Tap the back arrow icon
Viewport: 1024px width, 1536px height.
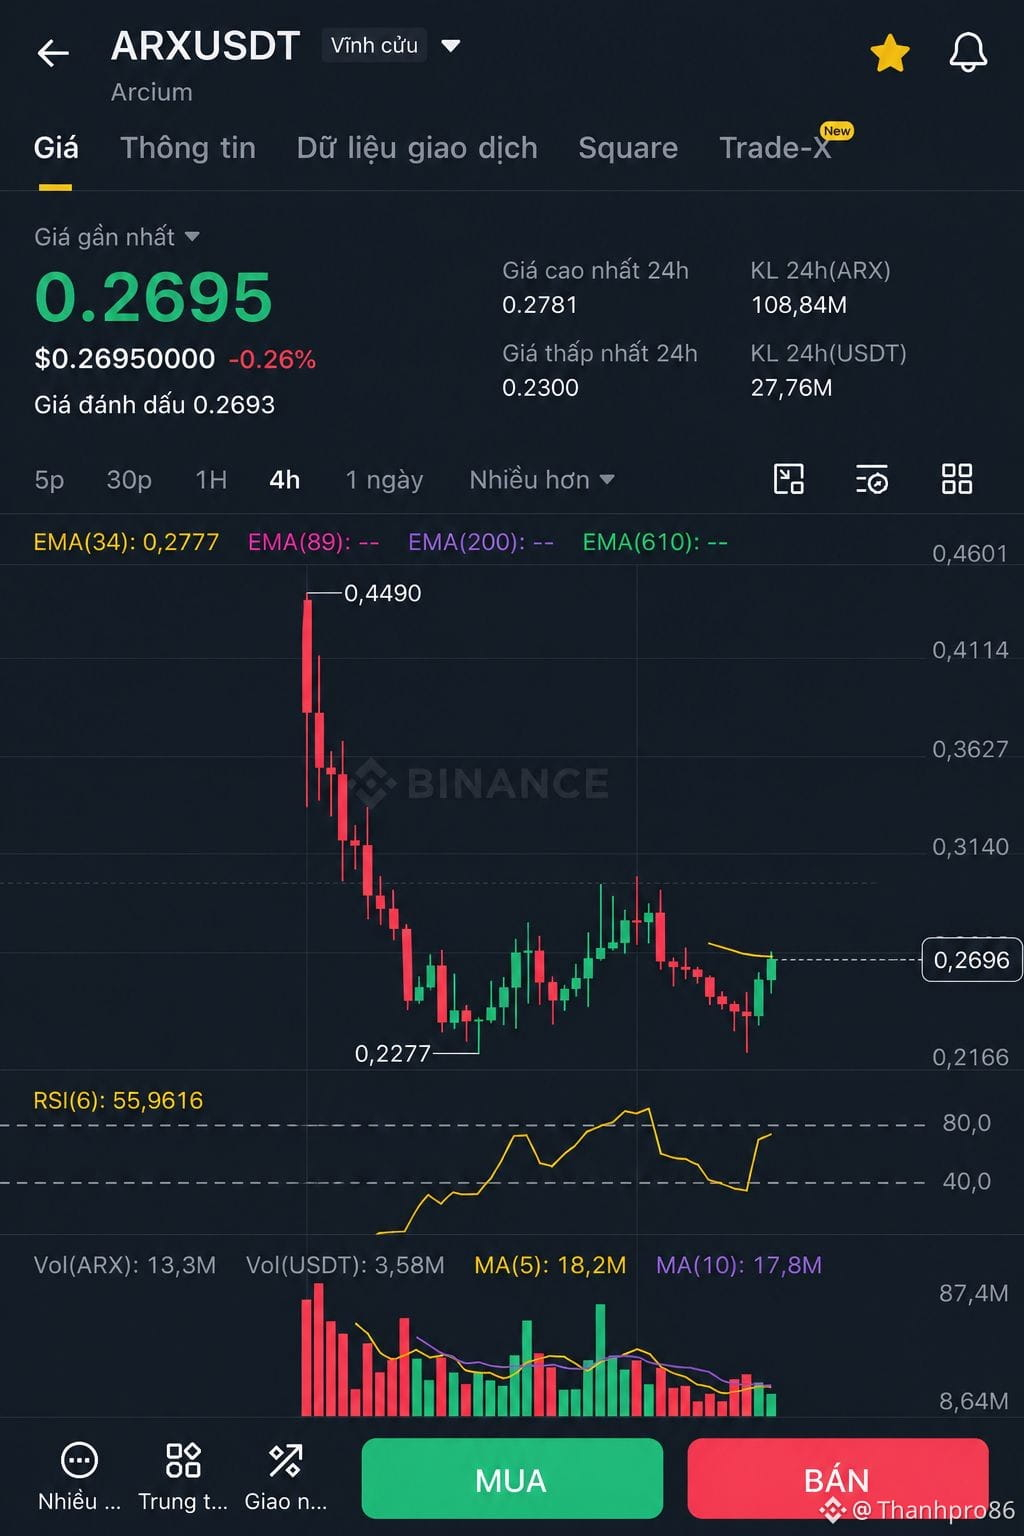53,52
